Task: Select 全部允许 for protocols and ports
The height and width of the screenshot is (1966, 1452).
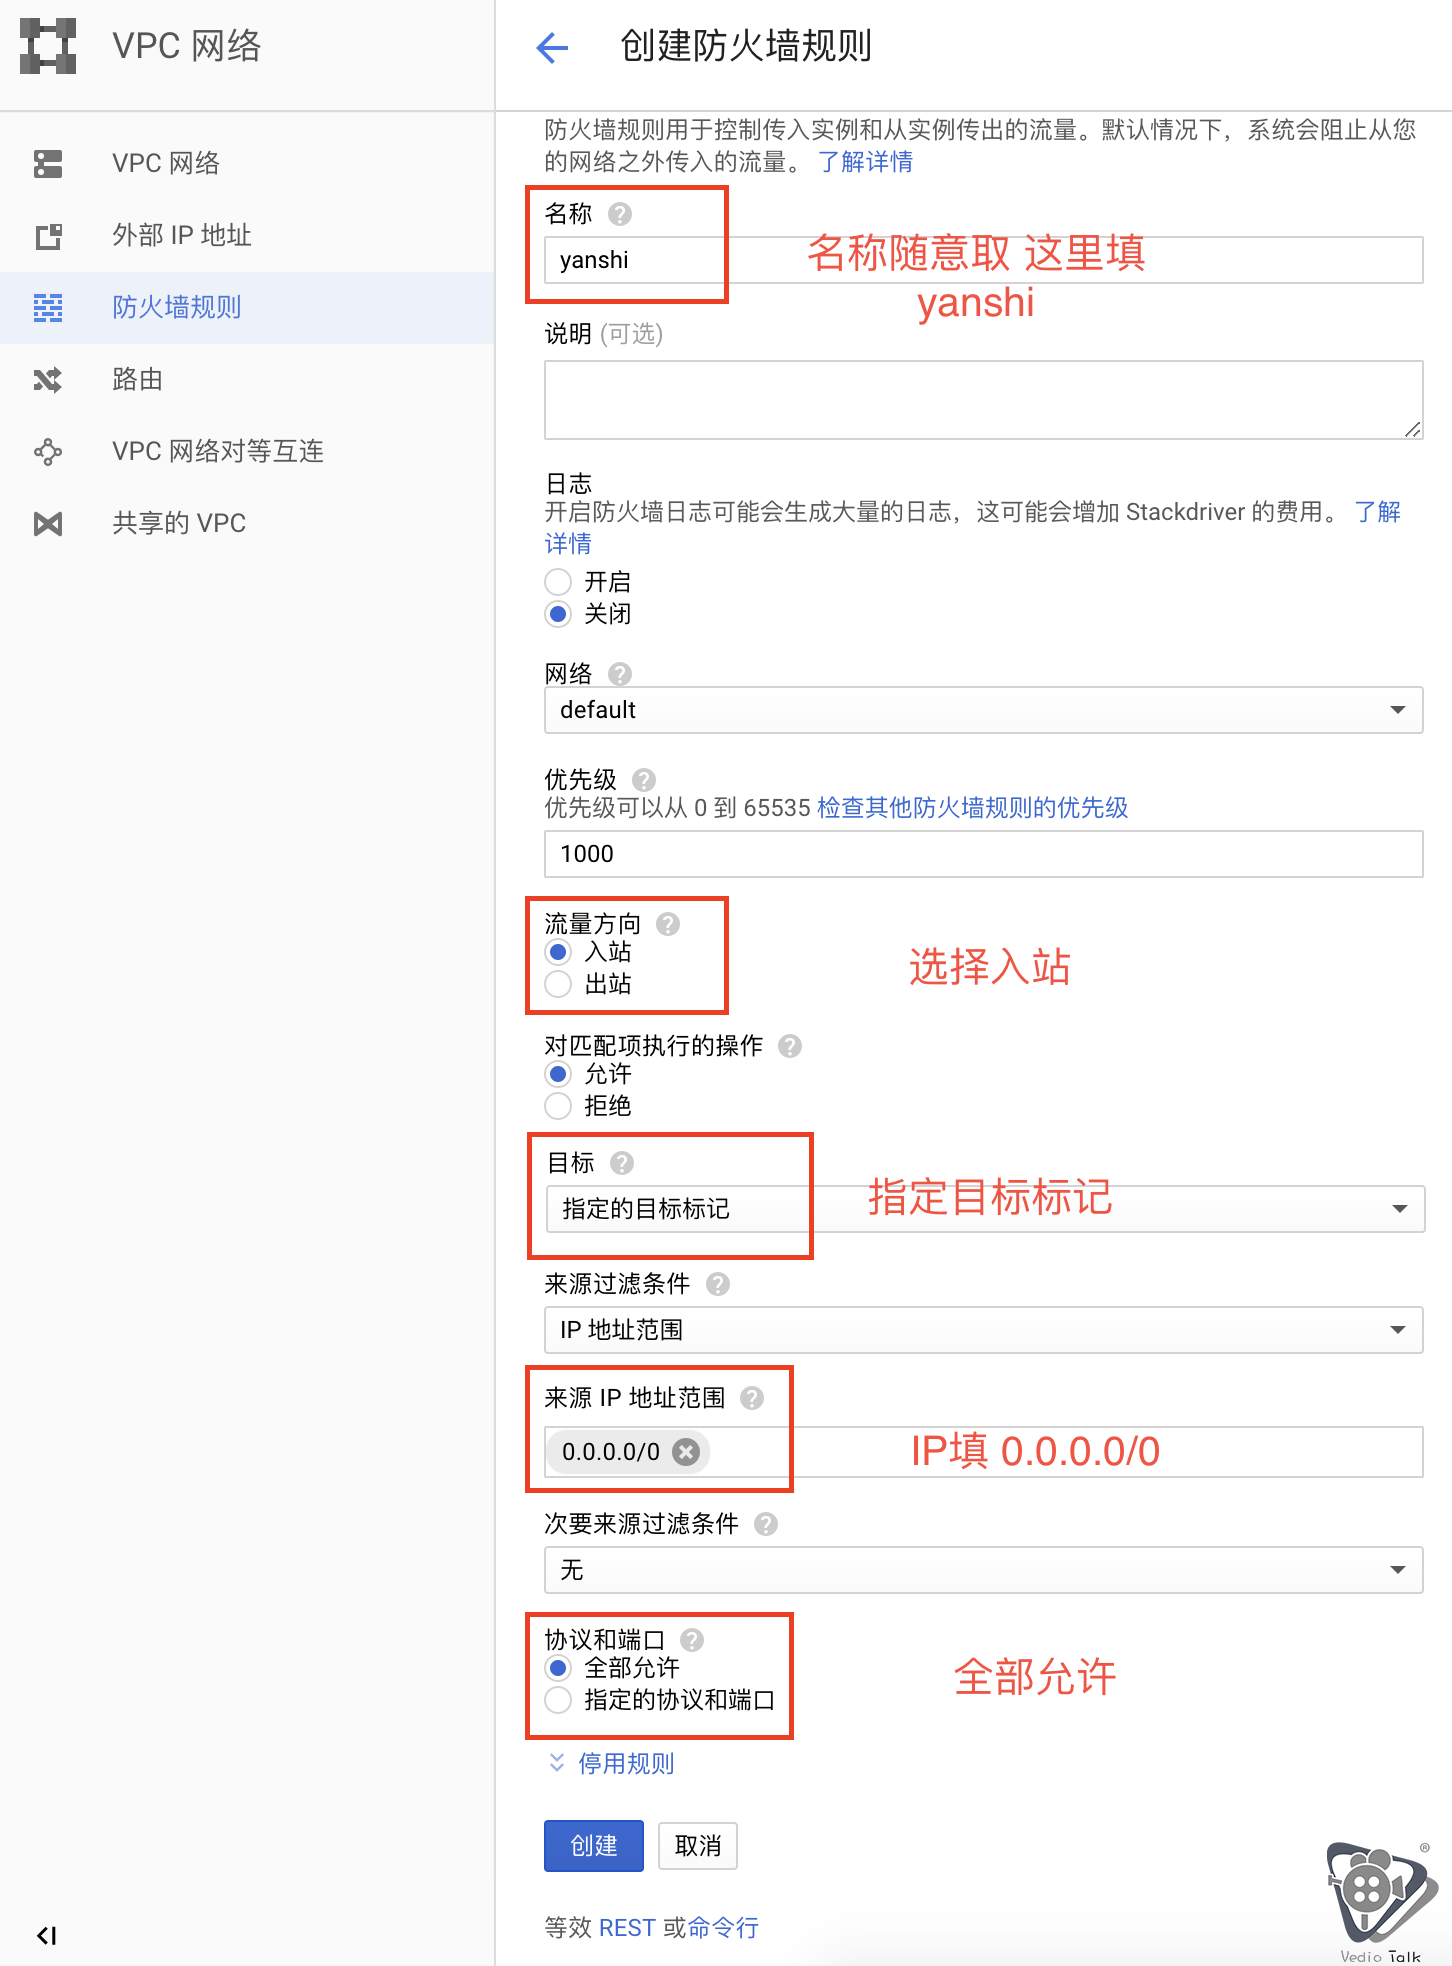Action: 558,1667
